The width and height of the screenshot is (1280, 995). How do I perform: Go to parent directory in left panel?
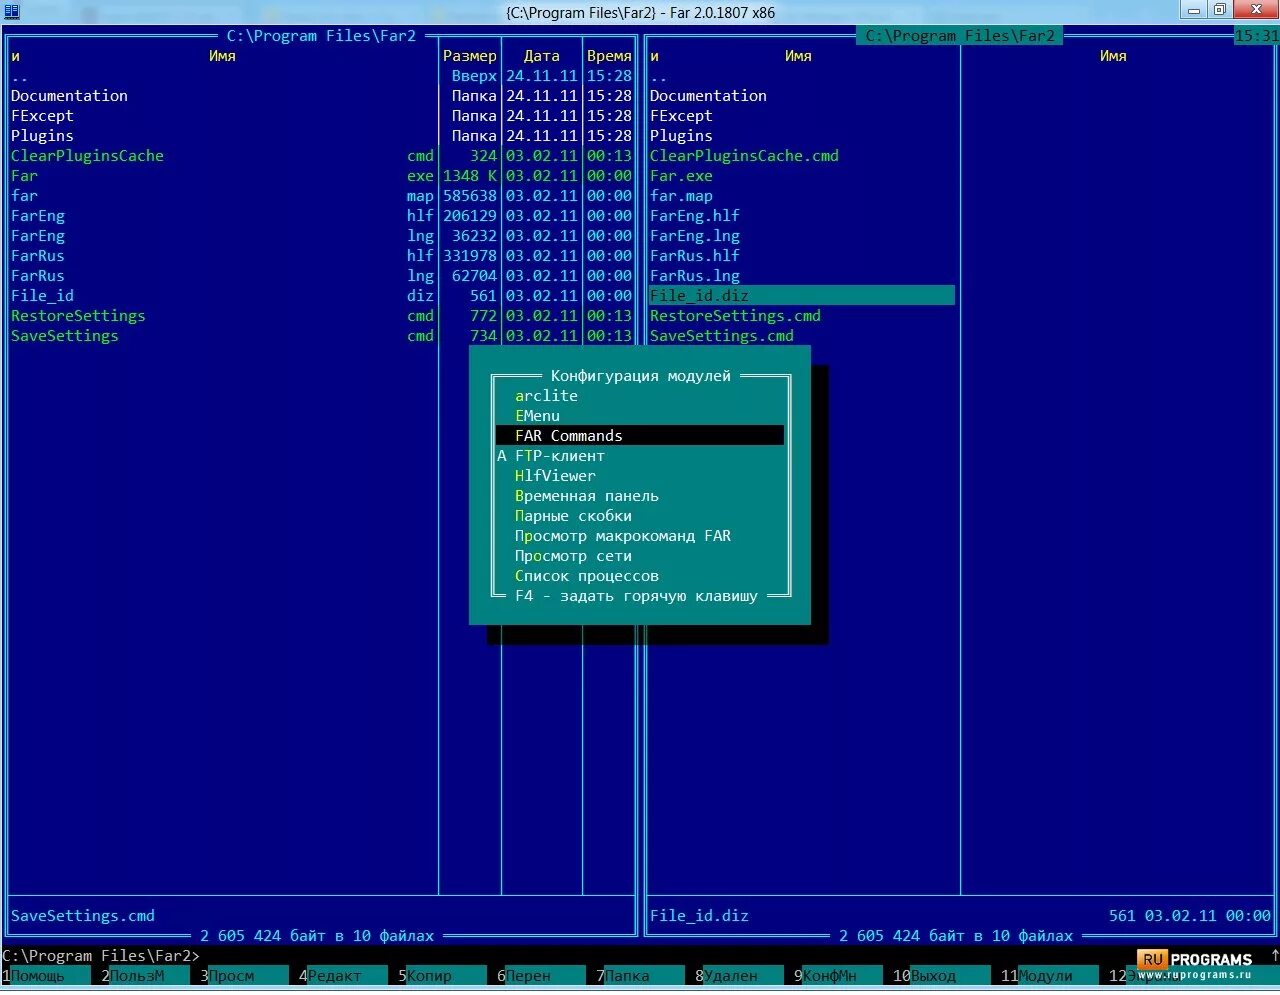19,76
